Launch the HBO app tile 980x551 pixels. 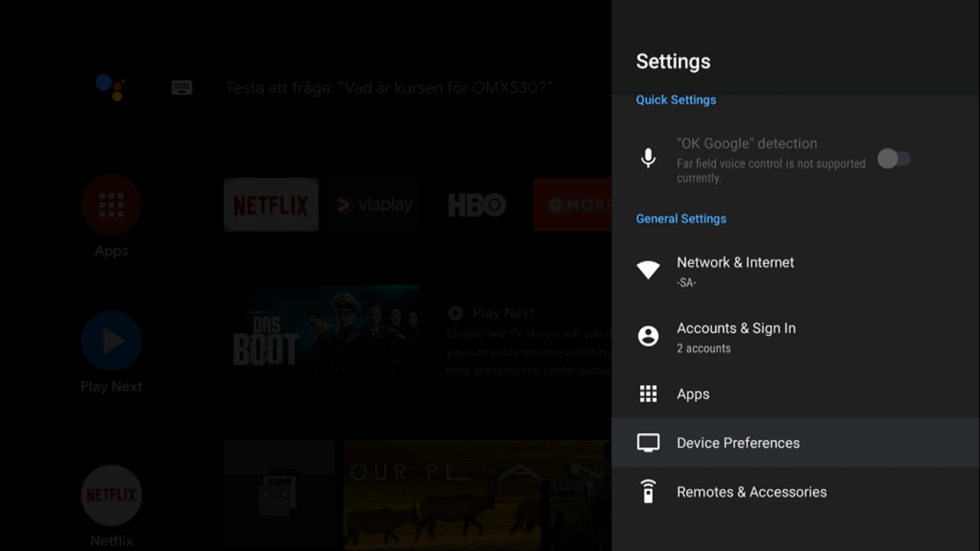click(x=478, y=204)
